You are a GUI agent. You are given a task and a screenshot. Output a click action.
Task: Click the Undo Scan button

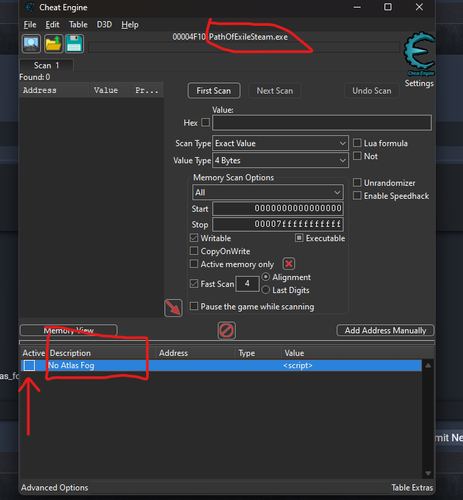372,91
